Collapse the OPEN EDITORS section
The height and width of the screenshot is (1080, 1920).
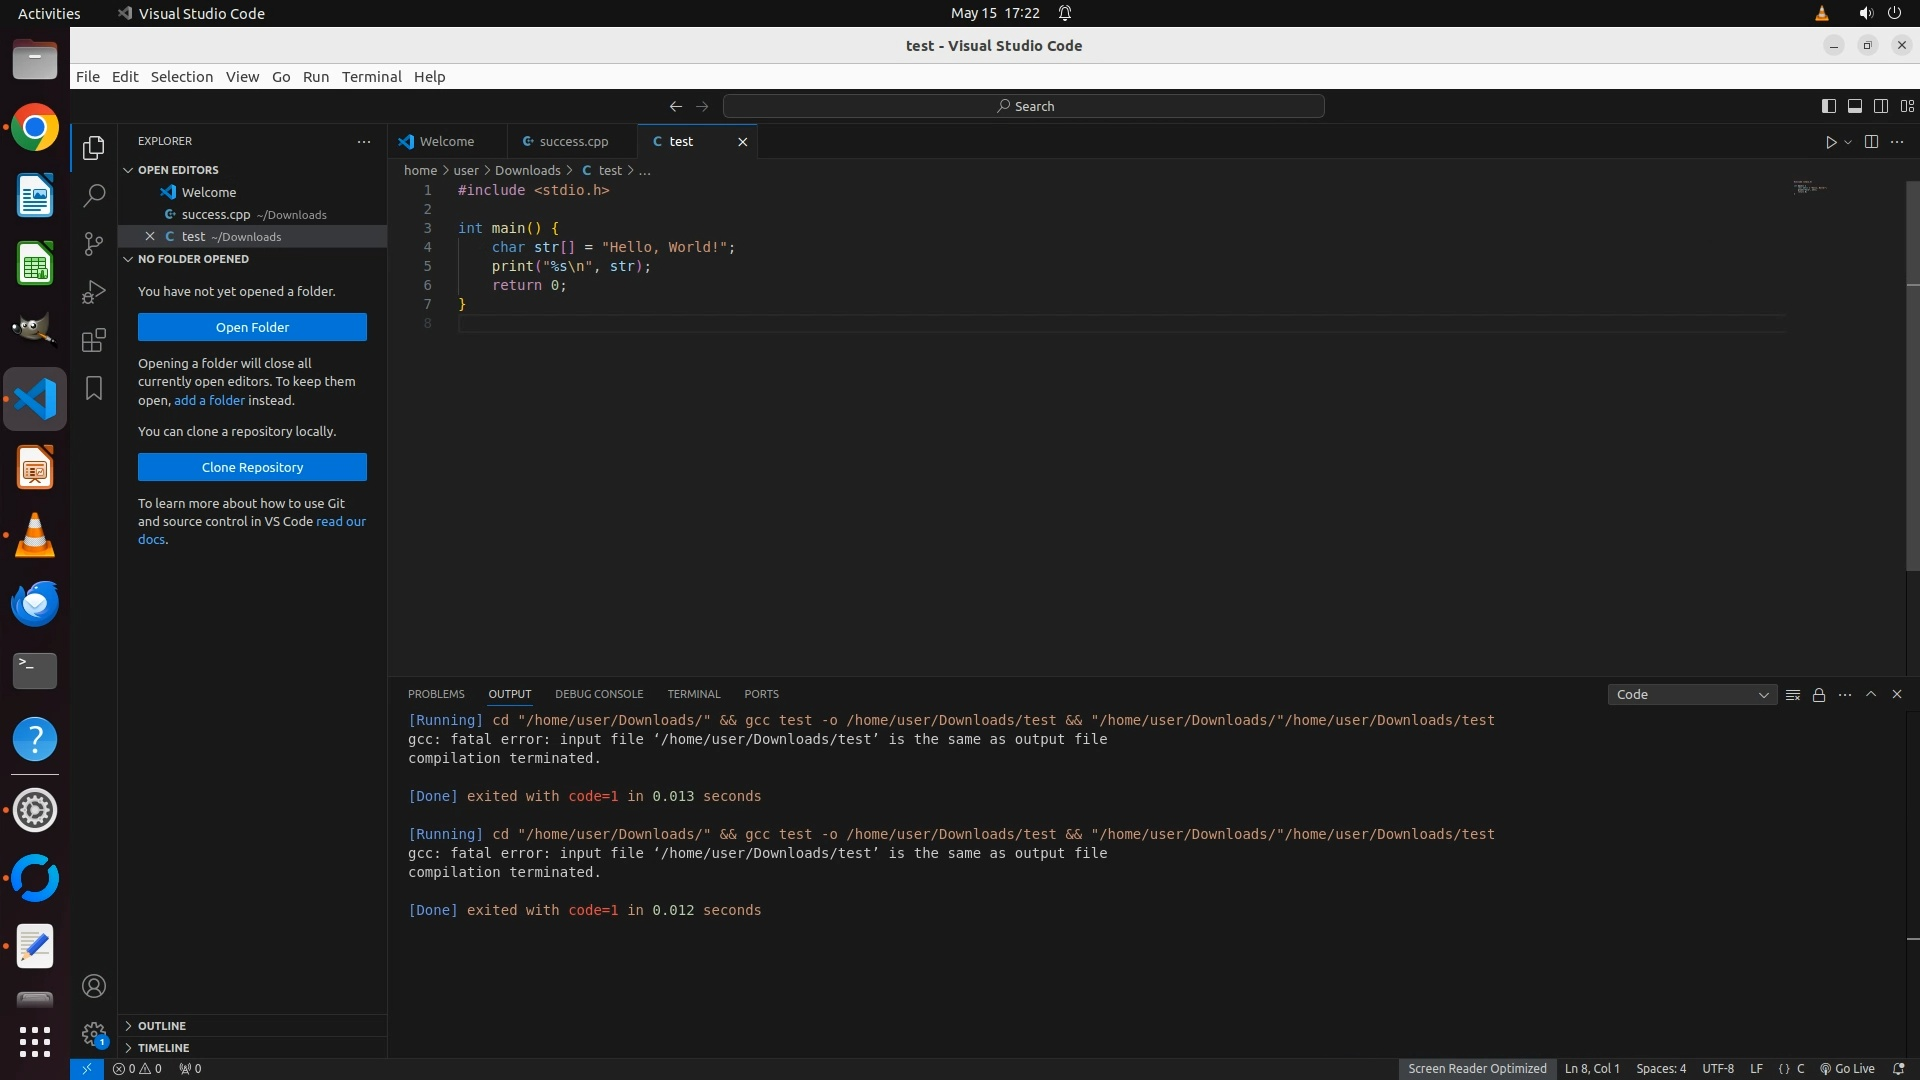178,170
